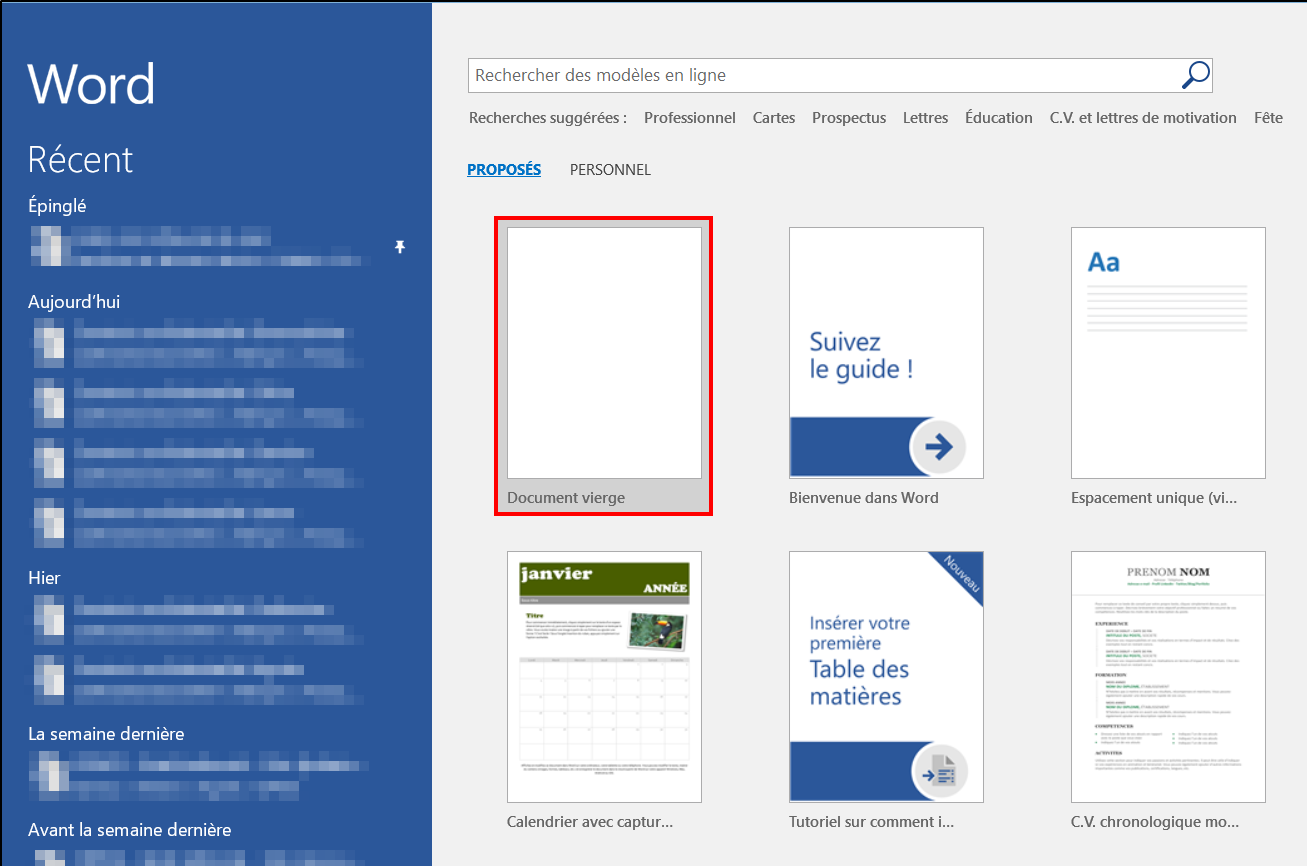Choose the Prospectus suggested search
Screen dimensions: 1307x866
(x=849, y=118)
